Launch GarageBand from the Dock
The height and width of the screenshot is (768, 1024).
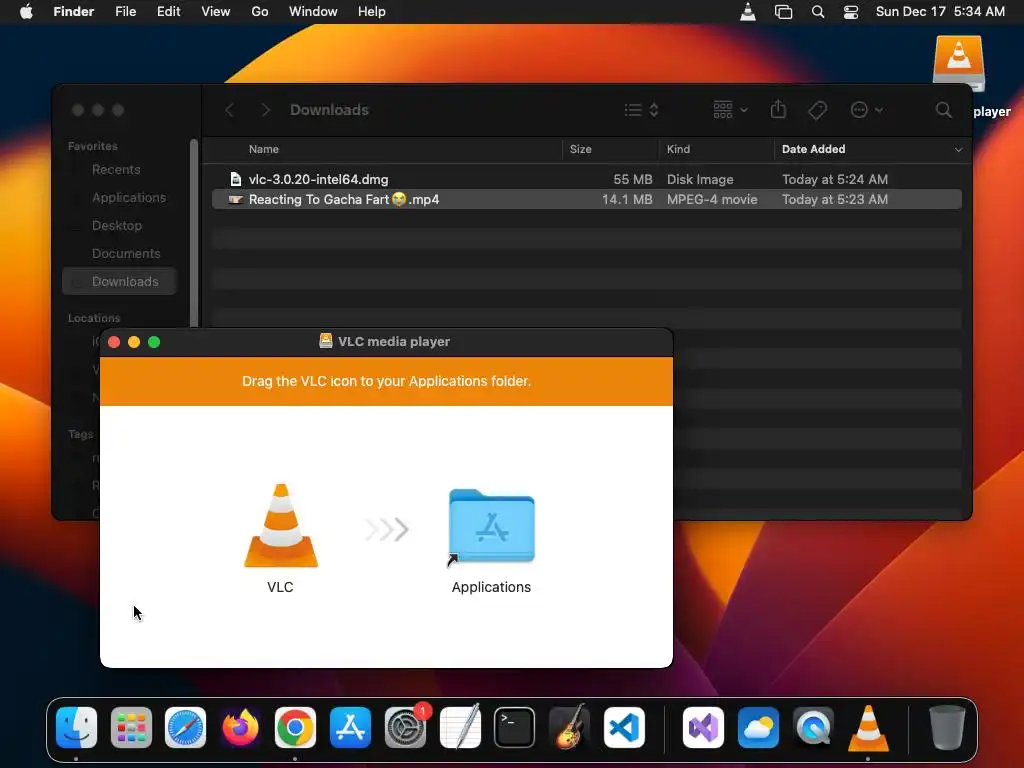[569, 727]
